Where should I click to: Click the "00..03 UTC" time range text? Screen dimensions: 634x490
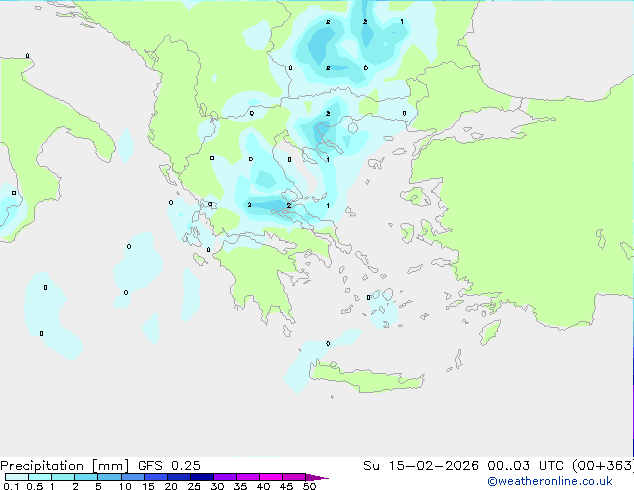click(x=527, y=466)
